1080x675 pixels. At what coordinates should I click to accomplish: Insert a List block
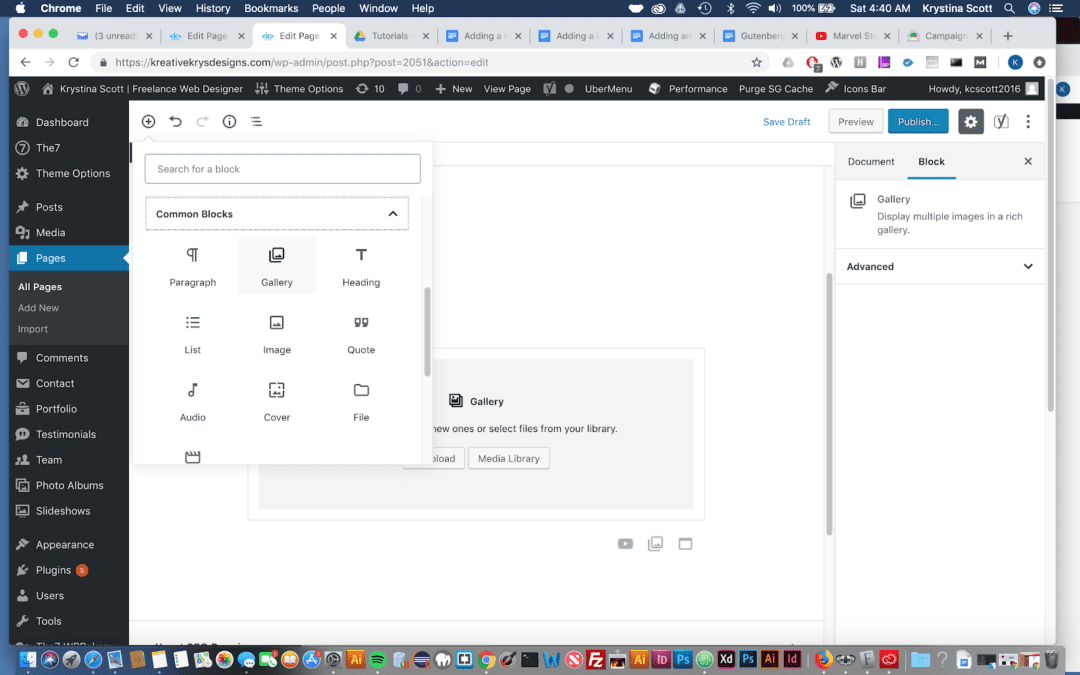[193, 334]
